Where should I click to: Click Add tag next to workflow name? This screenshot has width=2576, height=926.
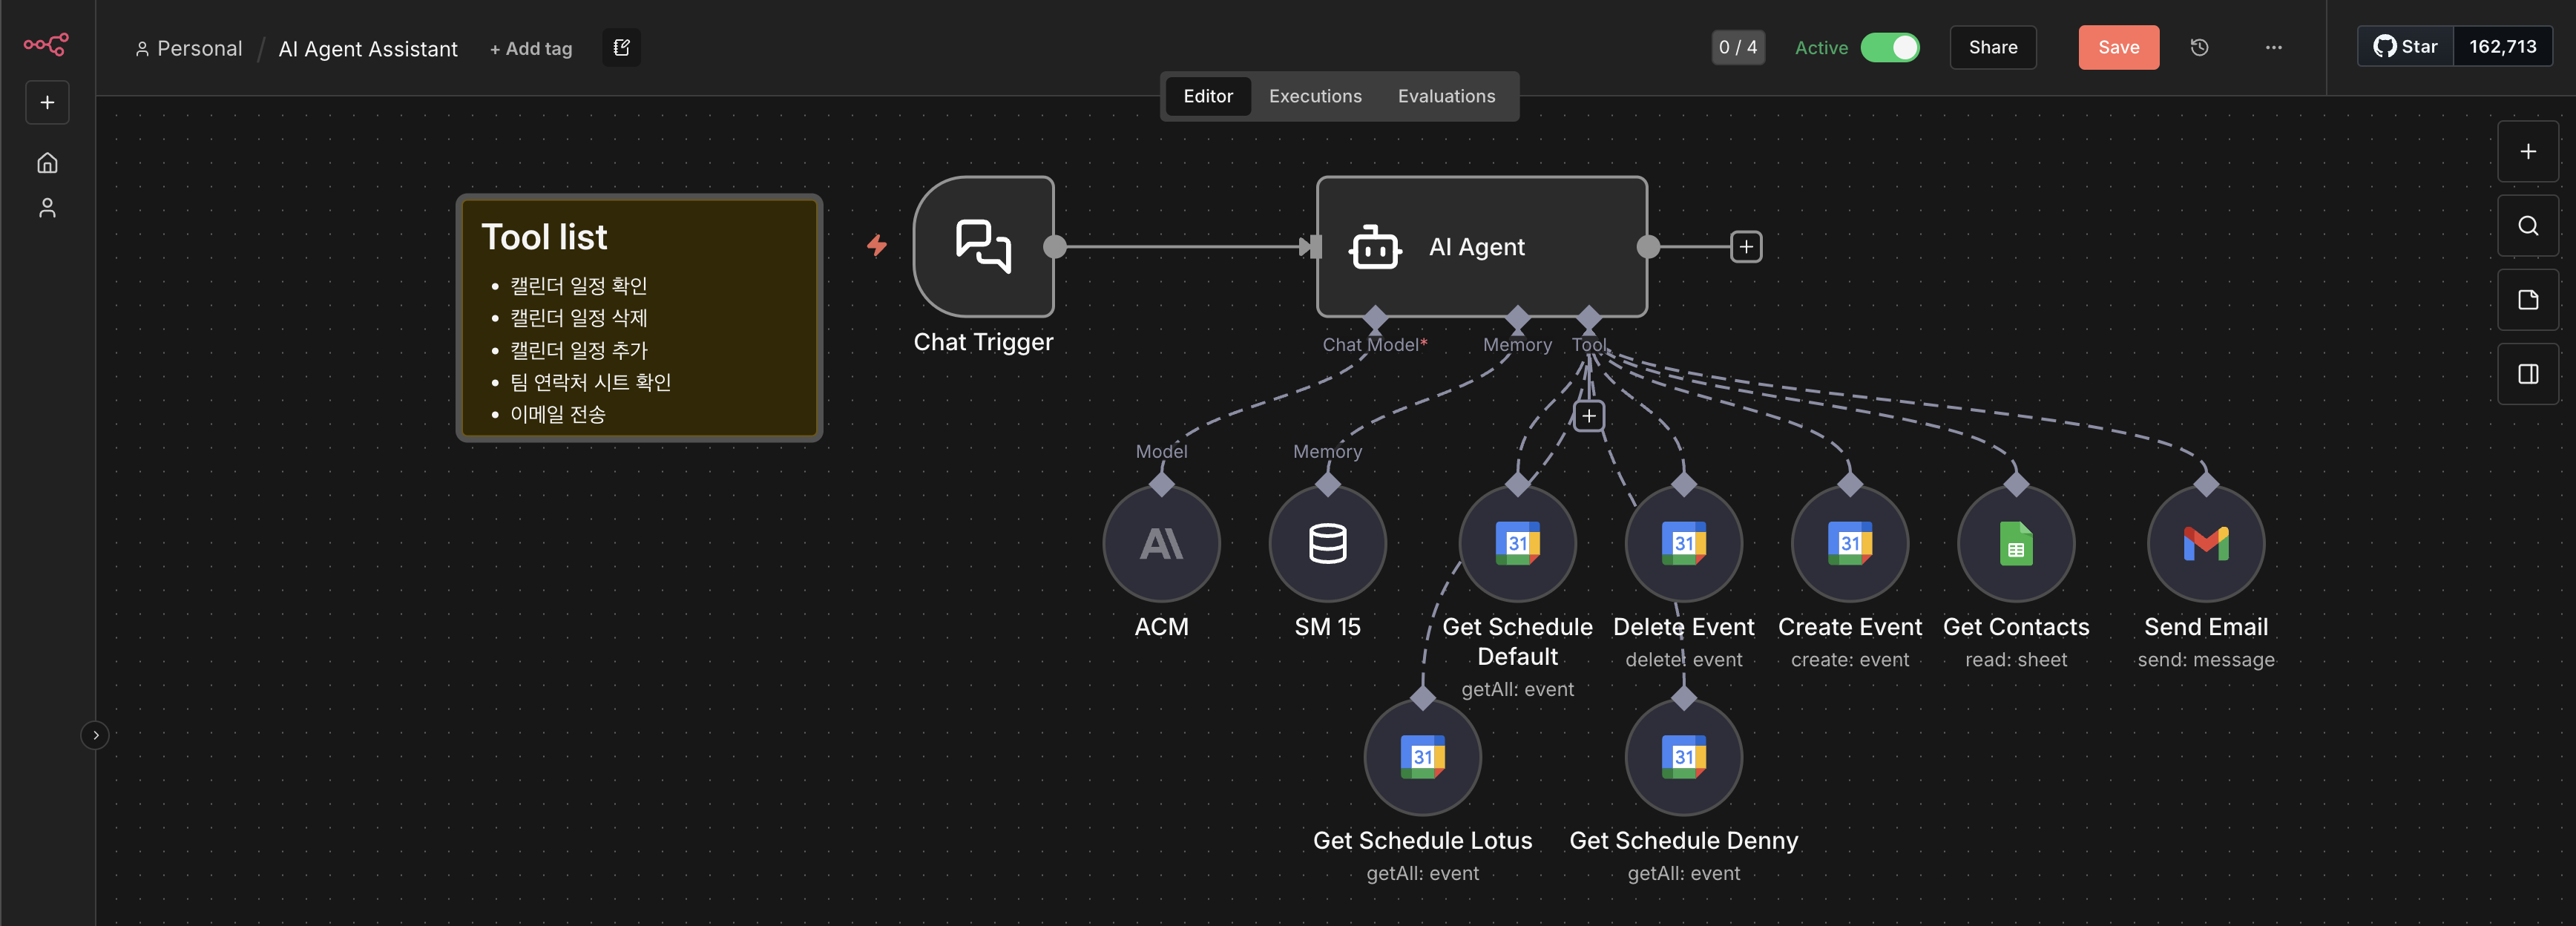coord(531,48)
